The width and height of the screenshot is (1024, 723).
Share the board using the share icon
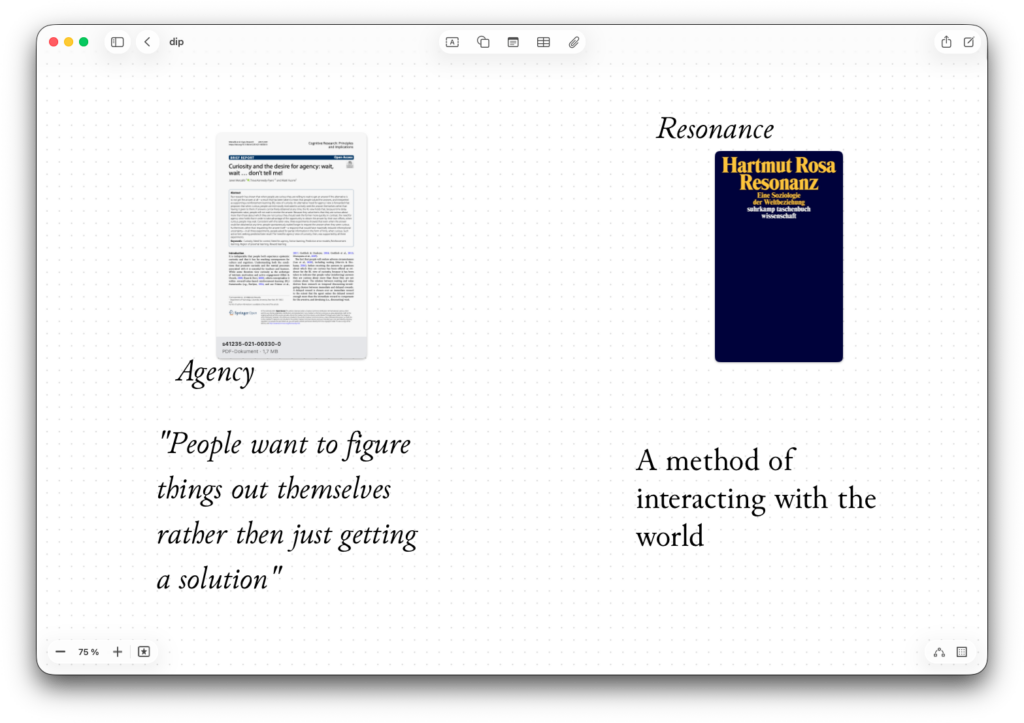(946, 42)
